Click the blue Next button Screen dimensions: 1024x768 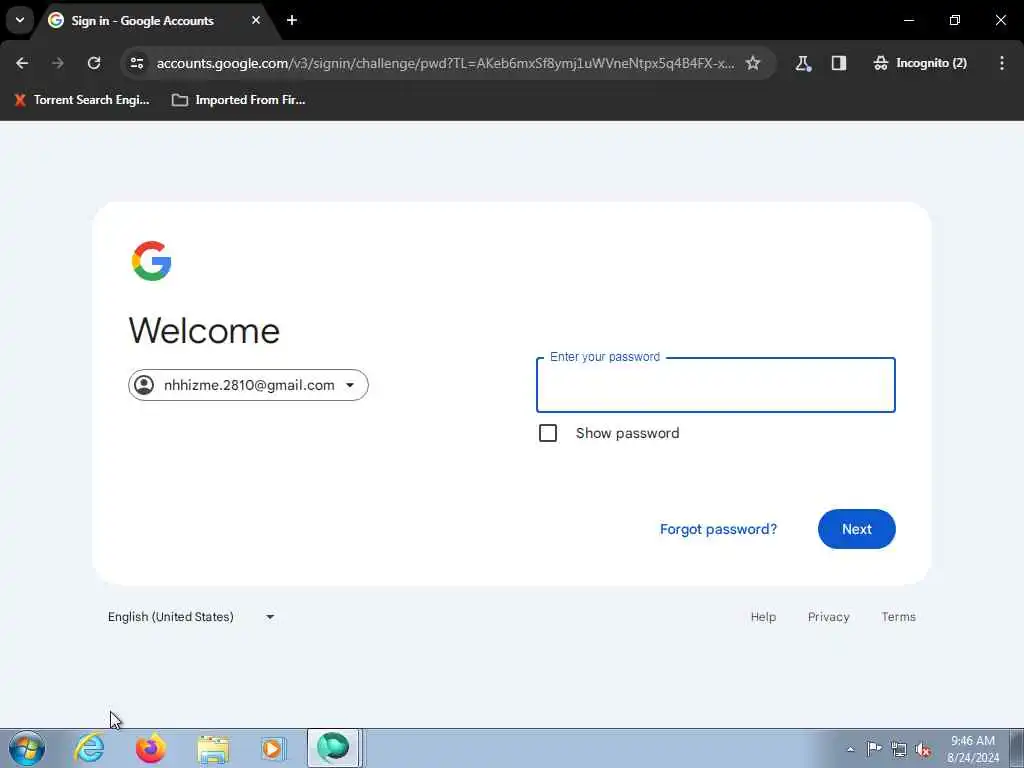[857, 529]
